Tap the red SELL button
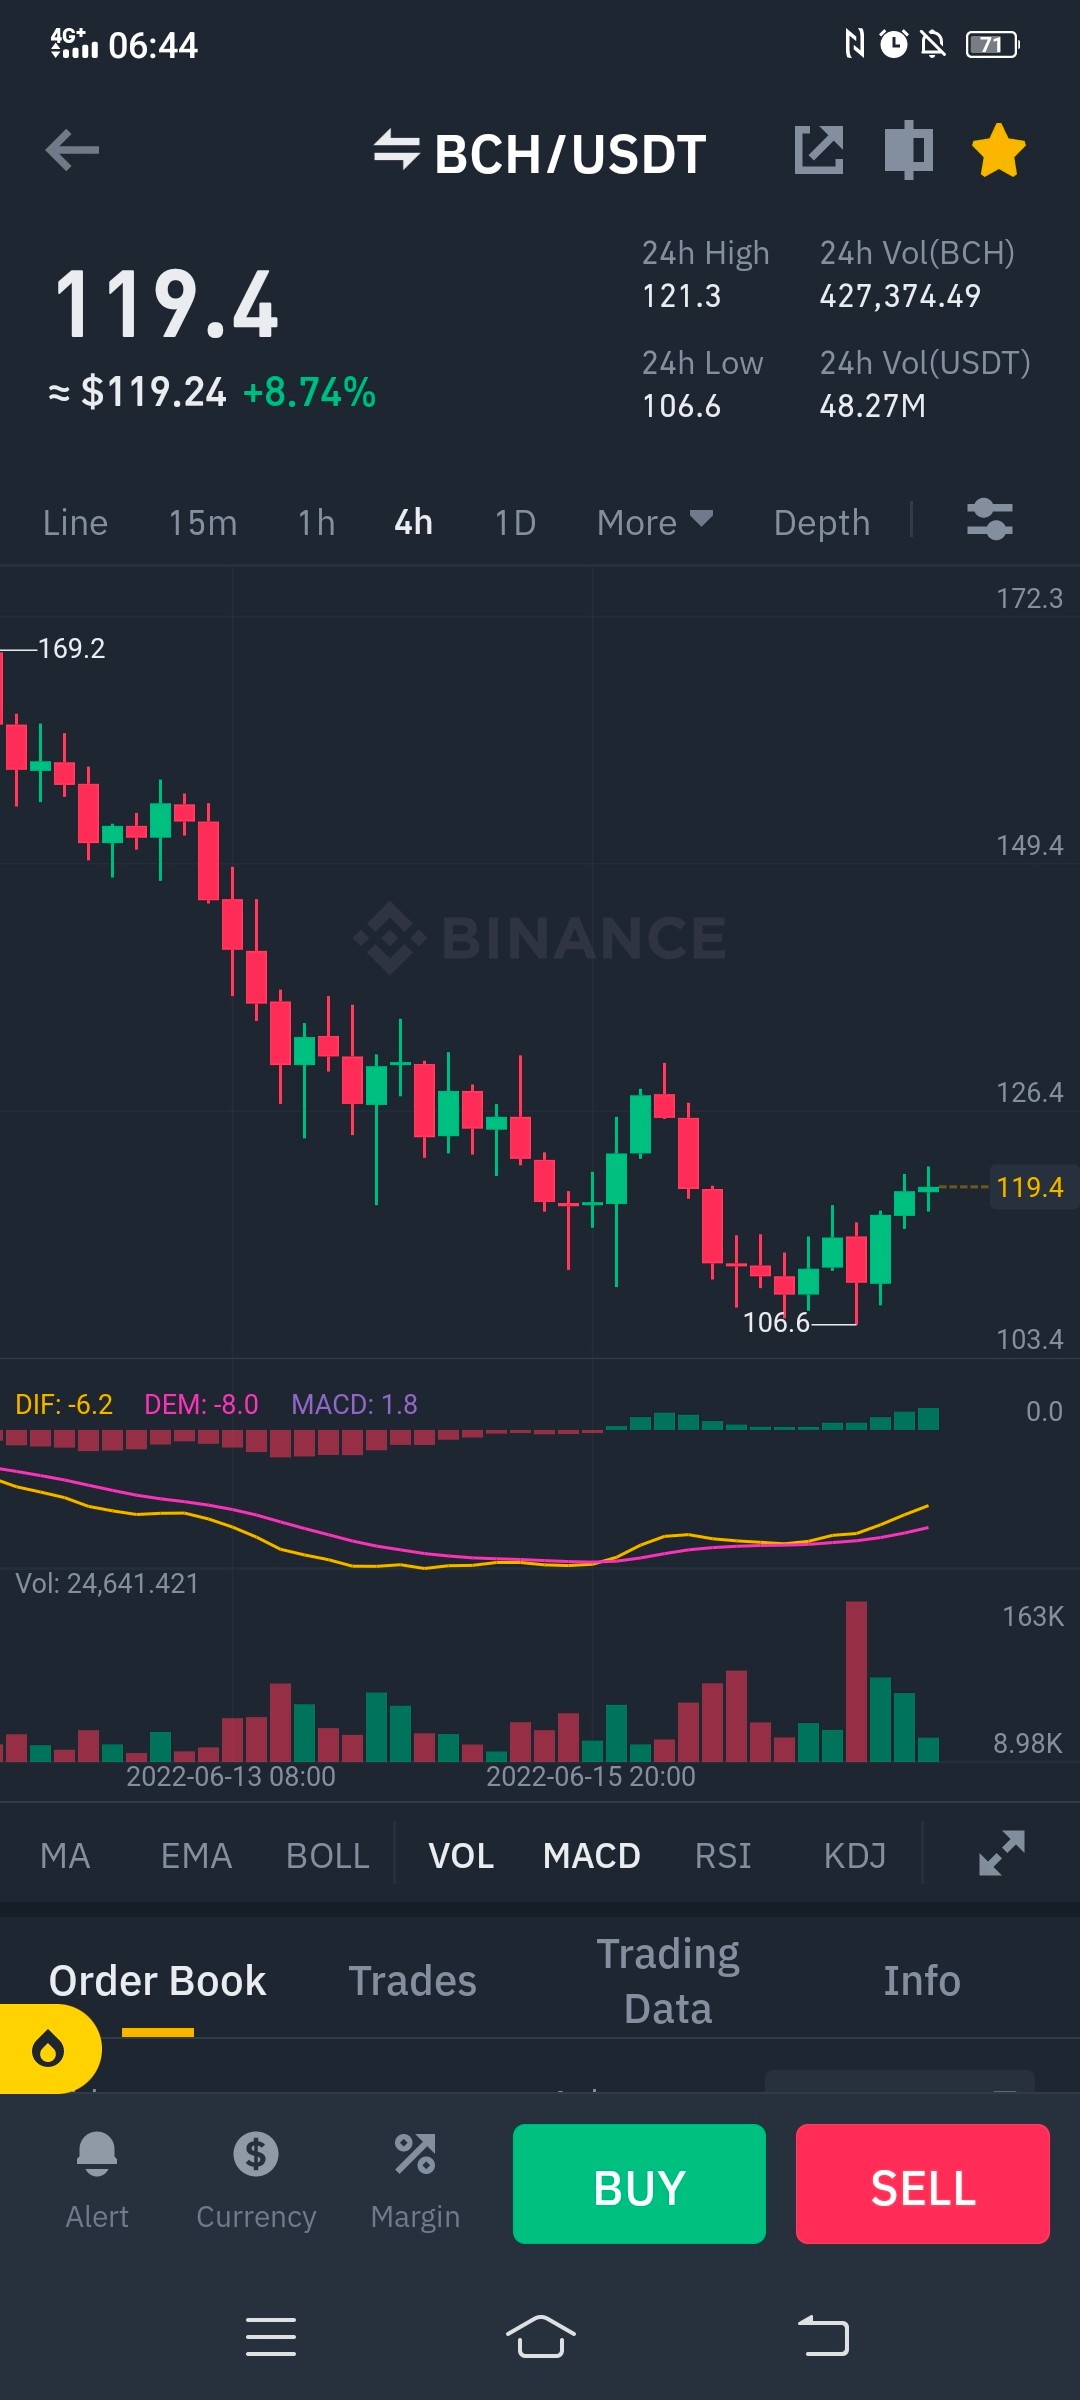The width and height of the screenshot is (1080, 2400). pyautogui.click(x=923, y=2184)
